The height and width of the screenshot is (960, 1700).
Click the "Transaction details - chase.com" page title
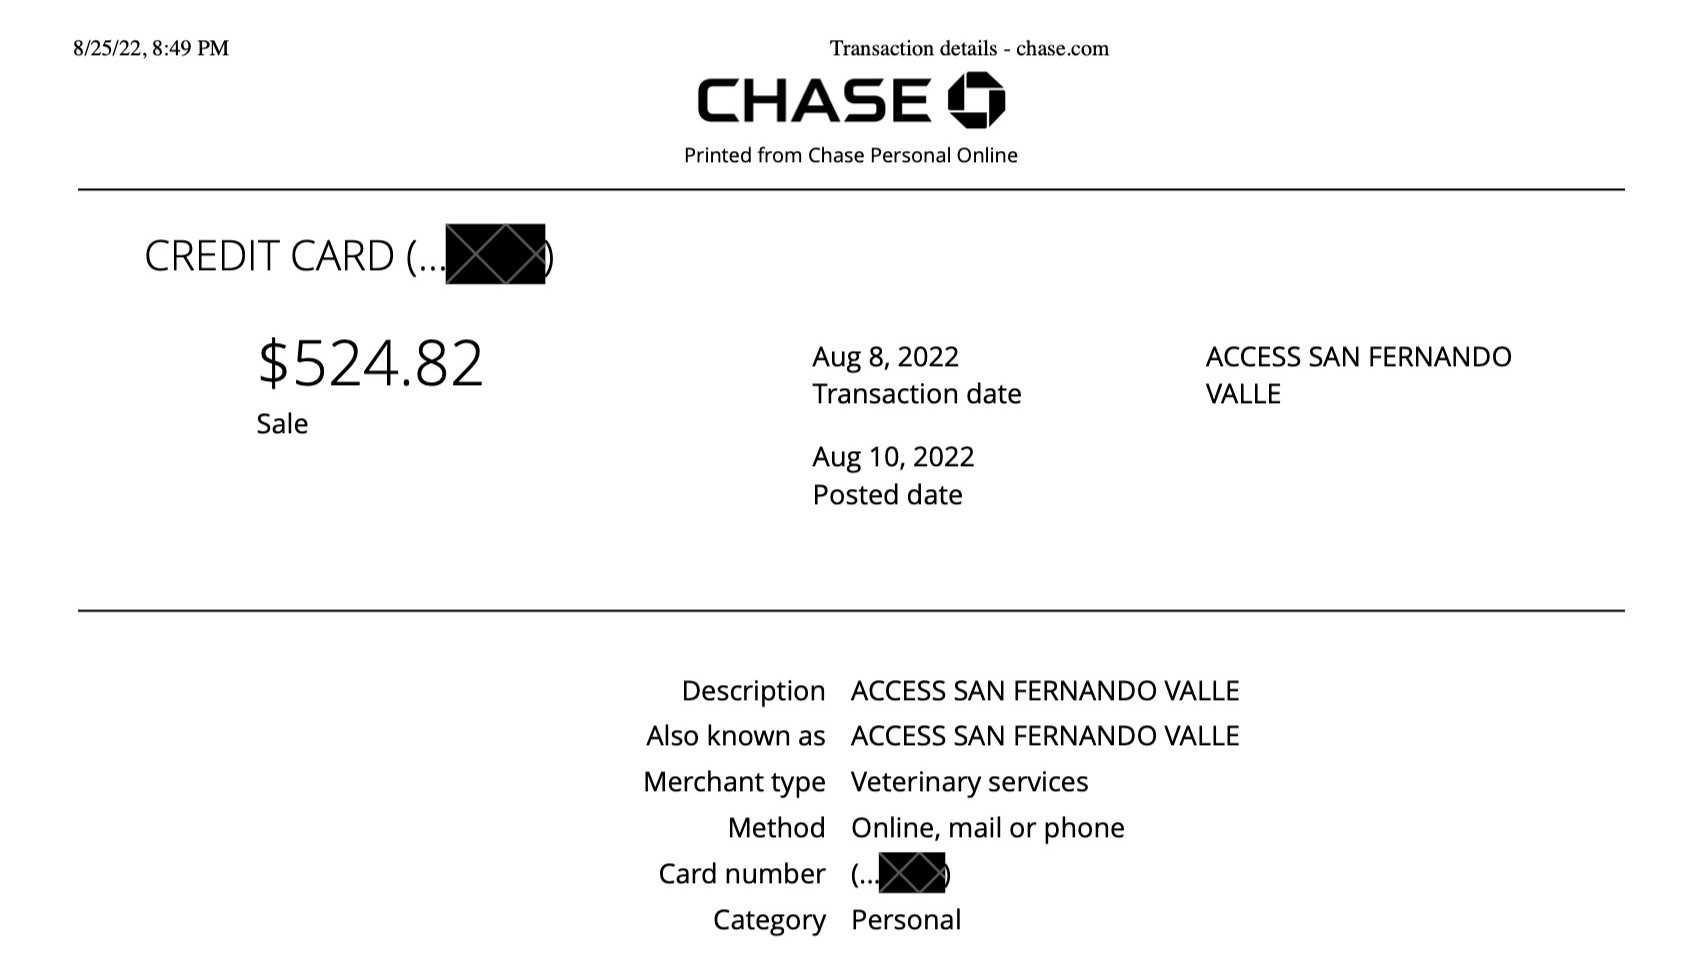point(968,48)
